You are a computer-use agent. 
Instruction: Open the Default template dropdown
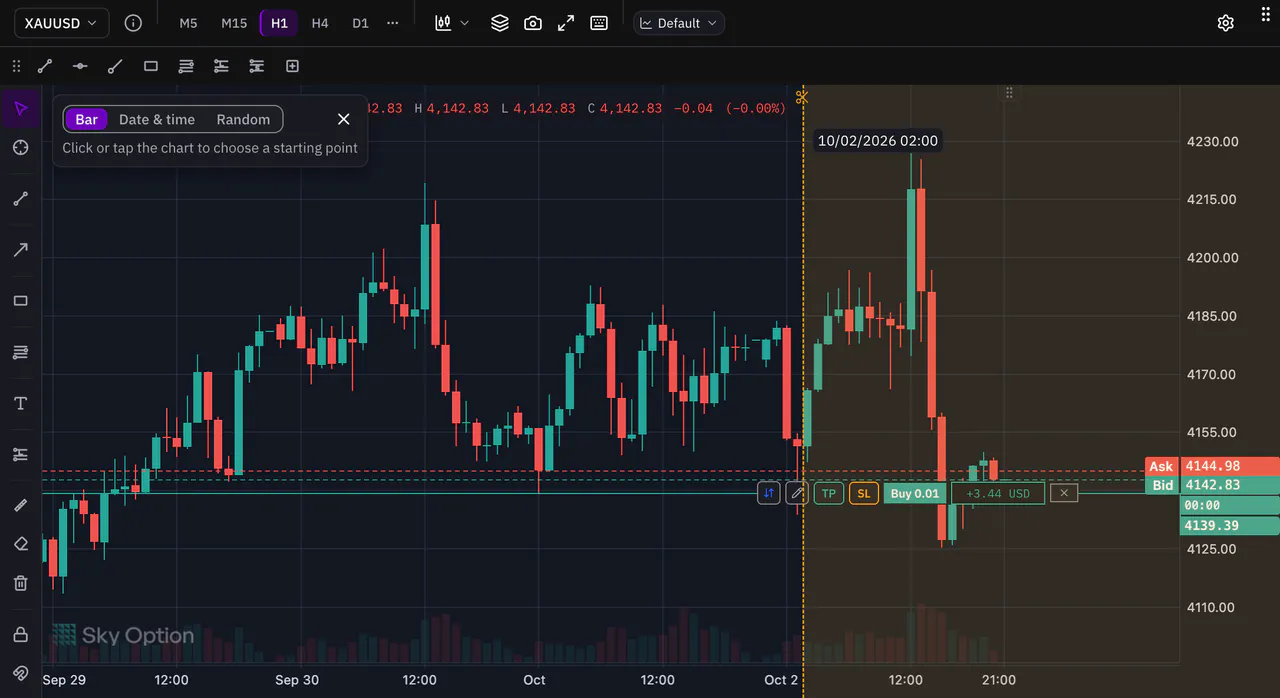679,23
